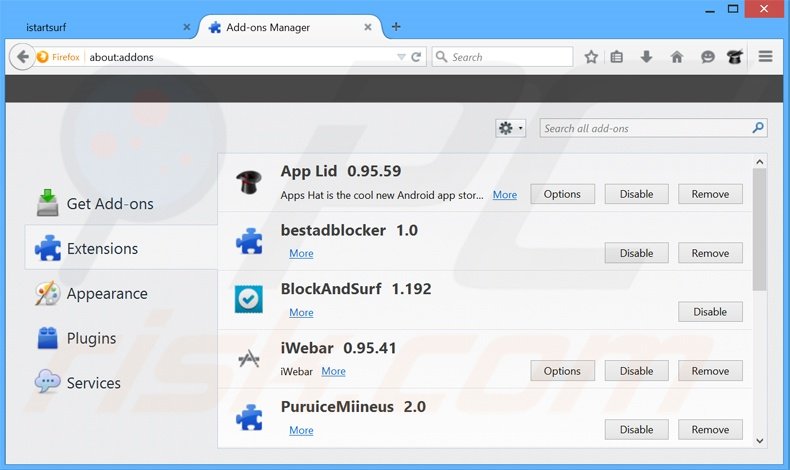Select the PuruiceMiineus 2.0 title

[x=353, y=407]
